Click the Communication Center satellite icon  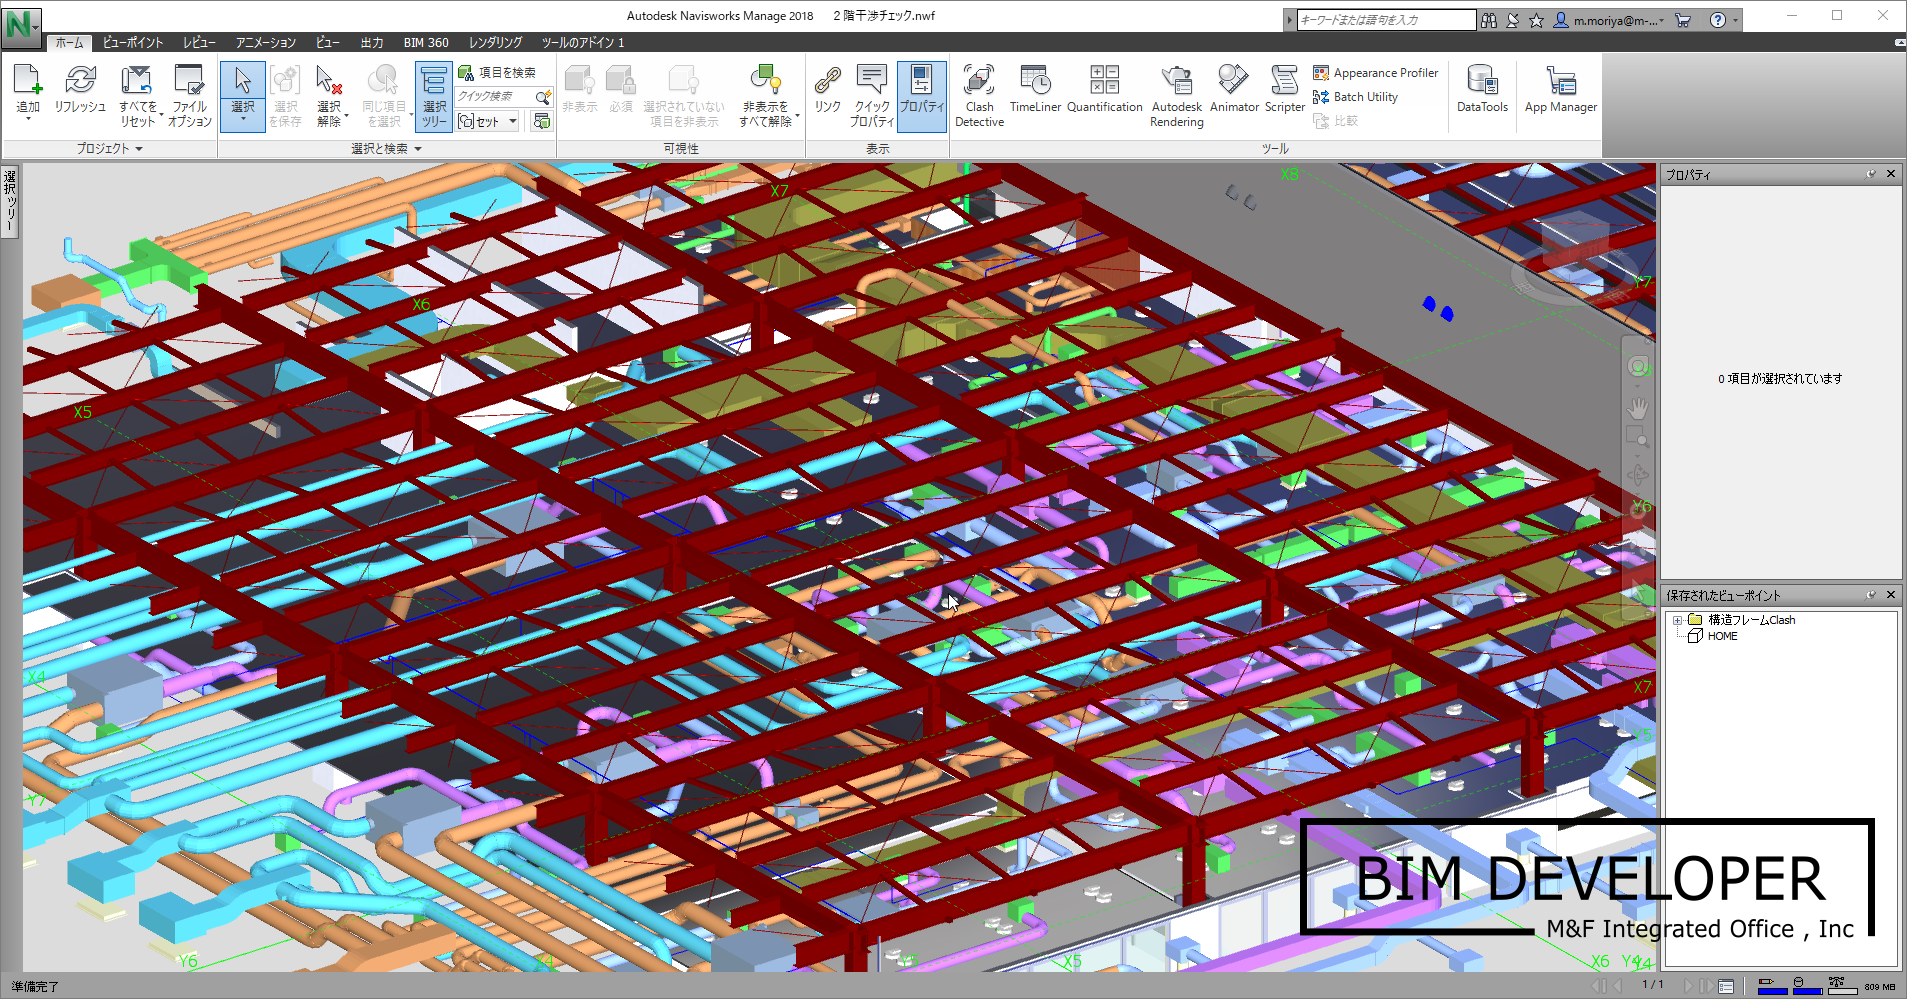1513,20
